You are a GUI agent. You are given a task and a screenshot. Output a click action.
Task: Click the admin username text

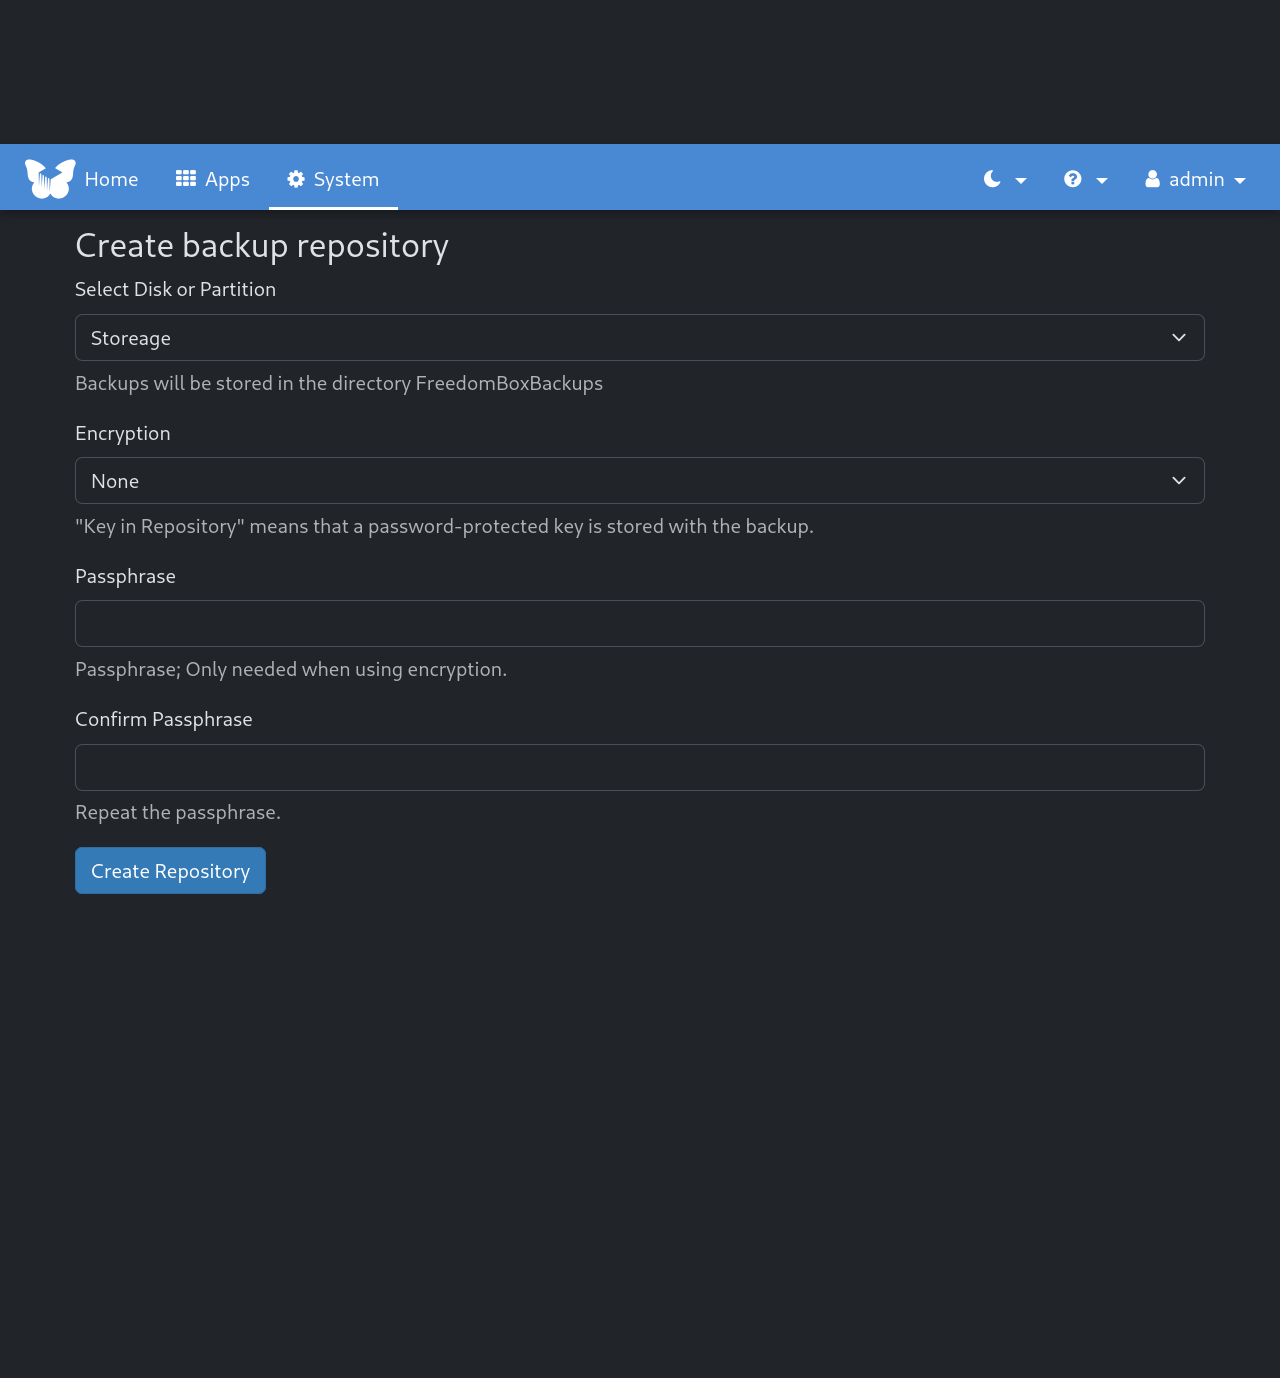click(1196, 179)
